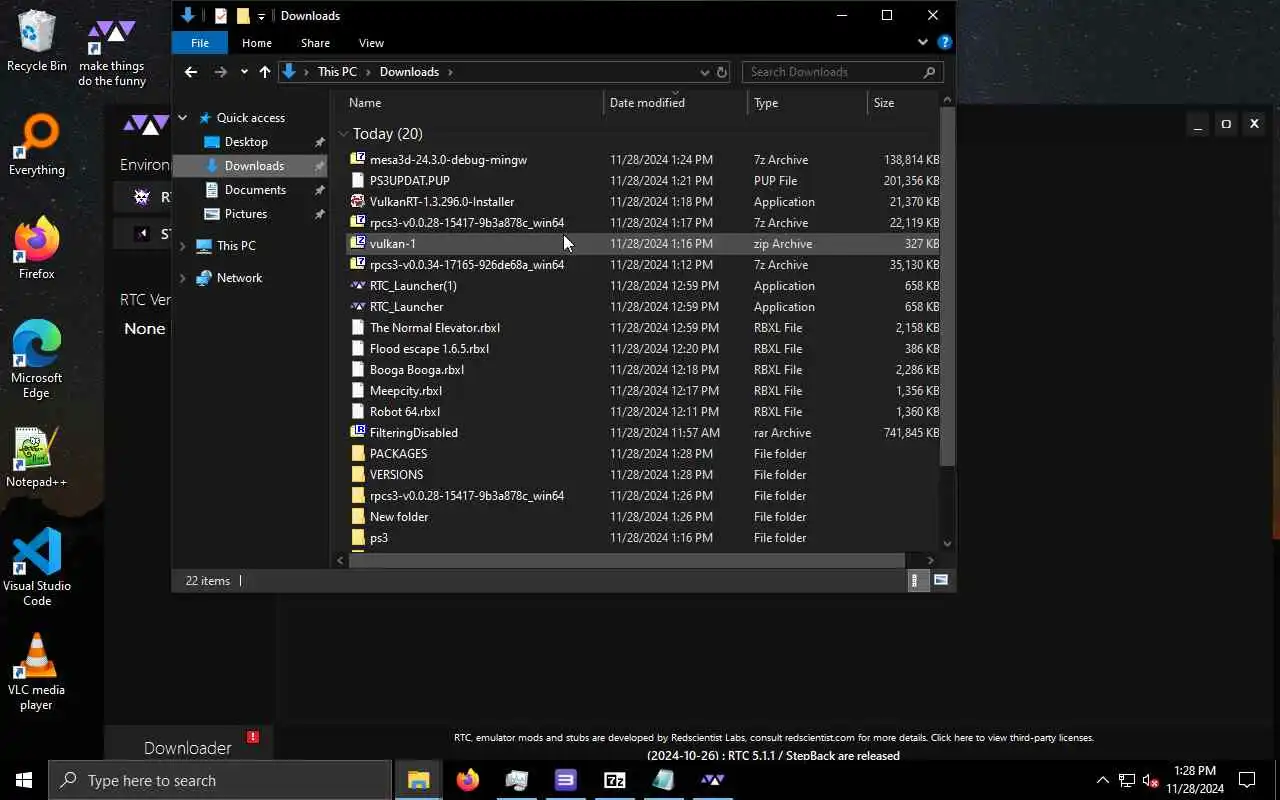Click the taskbar 'Type here to search' box
The image size is (1280, 800).
click(x=220, y=780)
